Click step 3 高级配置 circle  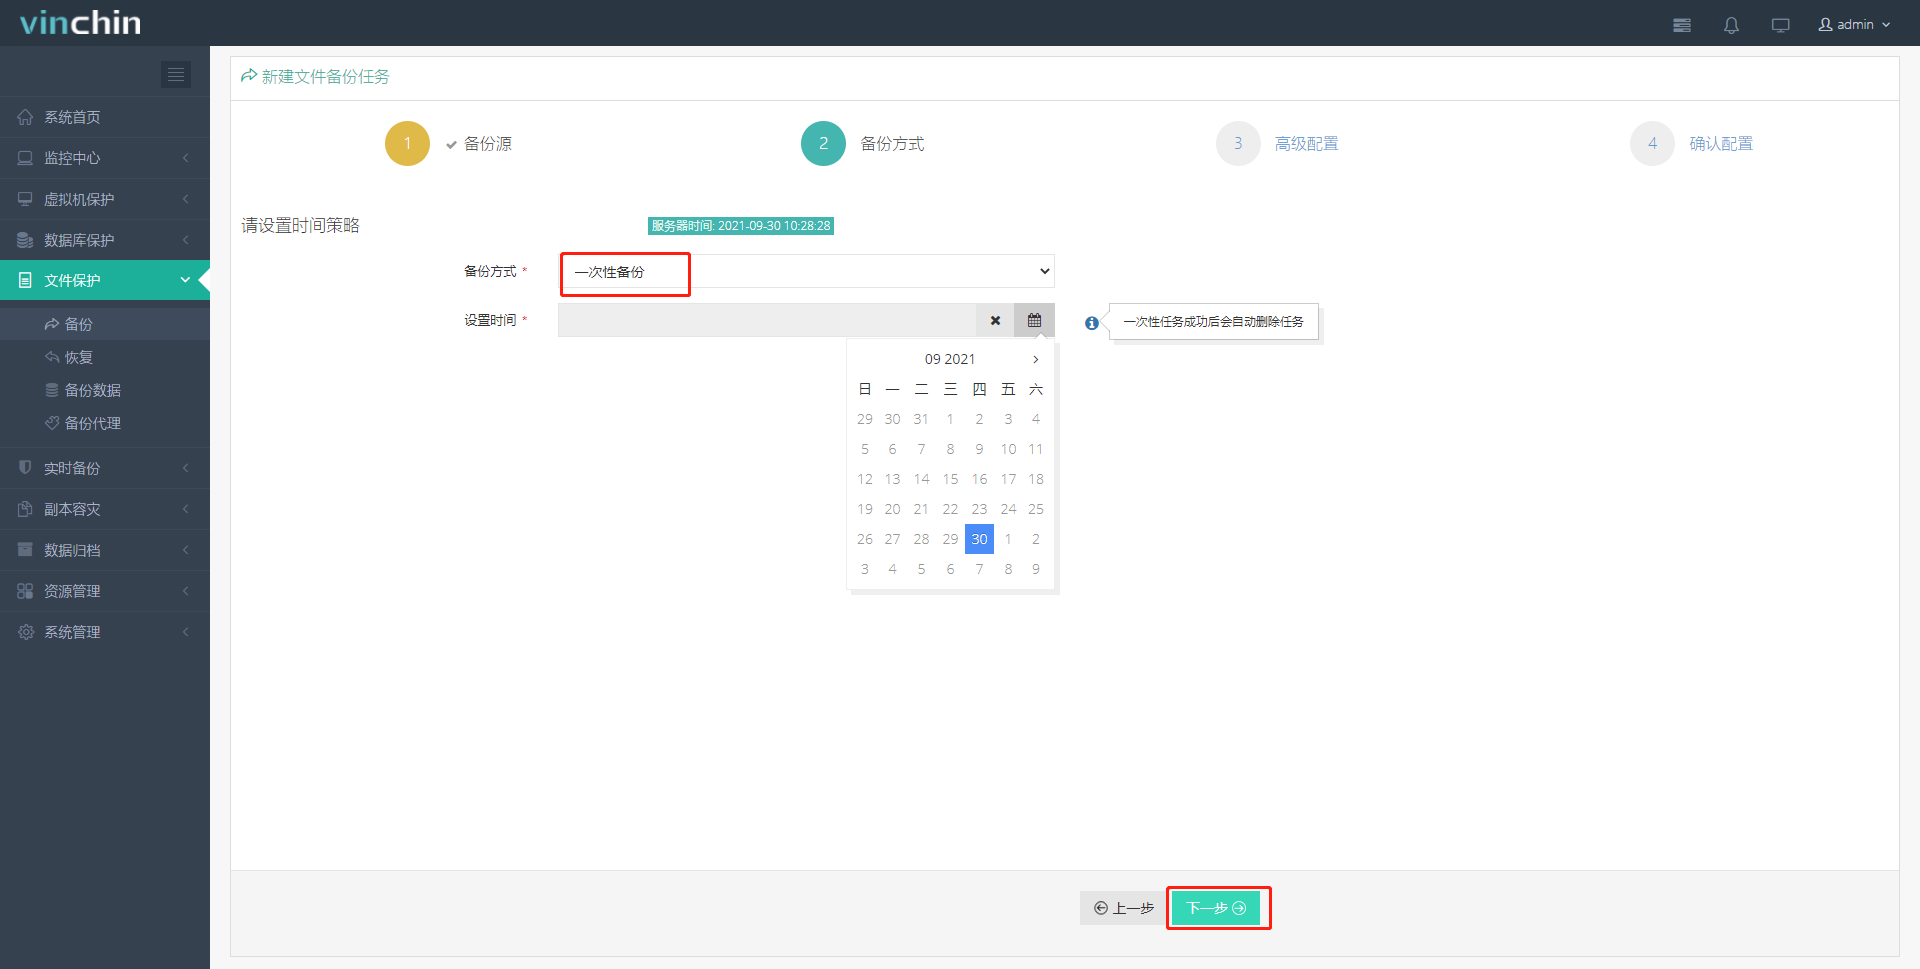pyautogui.click(x=1238, y=143)
